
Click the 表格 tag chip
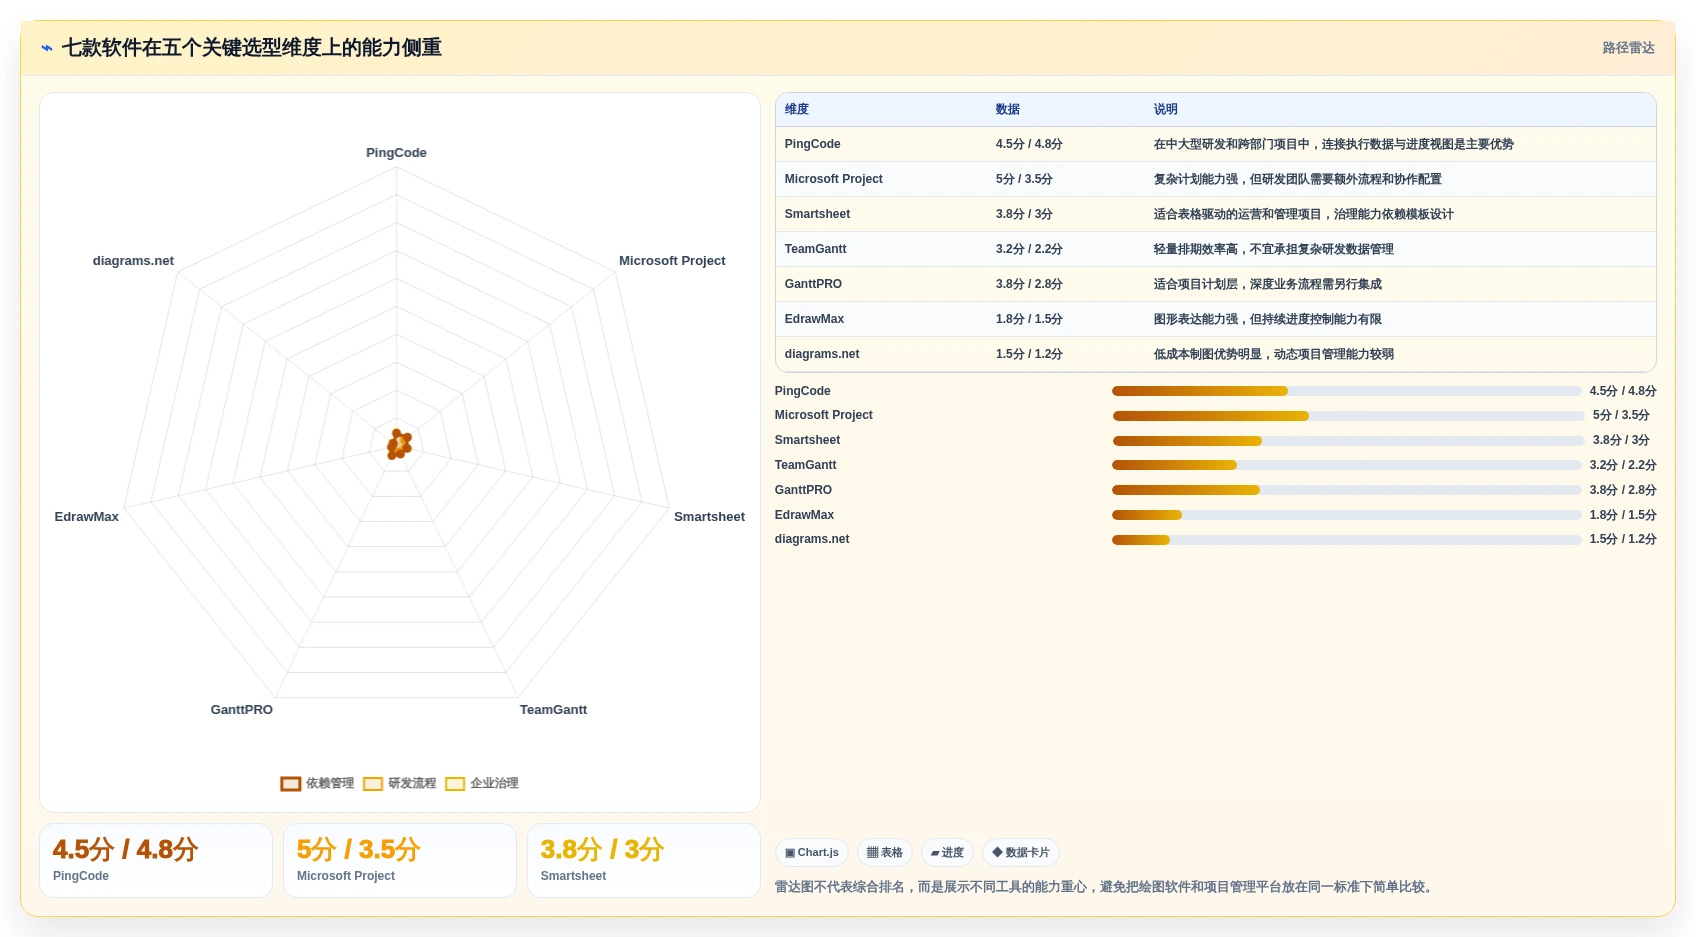pyautogui.click(x=885, y=853)
